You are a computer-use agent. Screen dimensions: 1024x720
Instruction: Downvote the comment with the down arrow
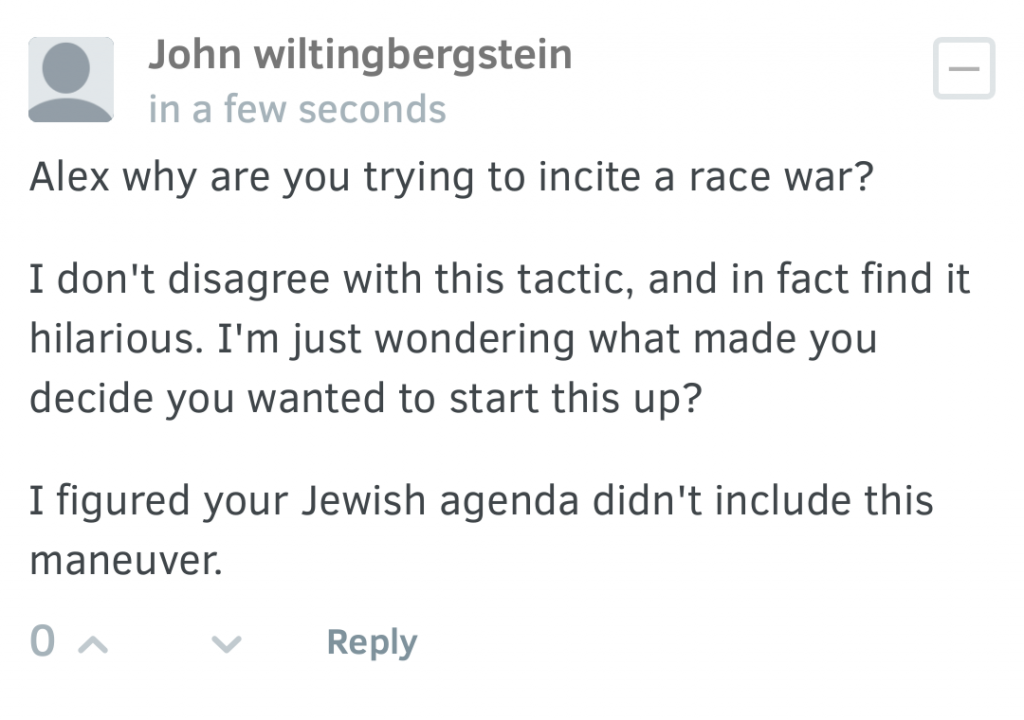coord(227,645)
